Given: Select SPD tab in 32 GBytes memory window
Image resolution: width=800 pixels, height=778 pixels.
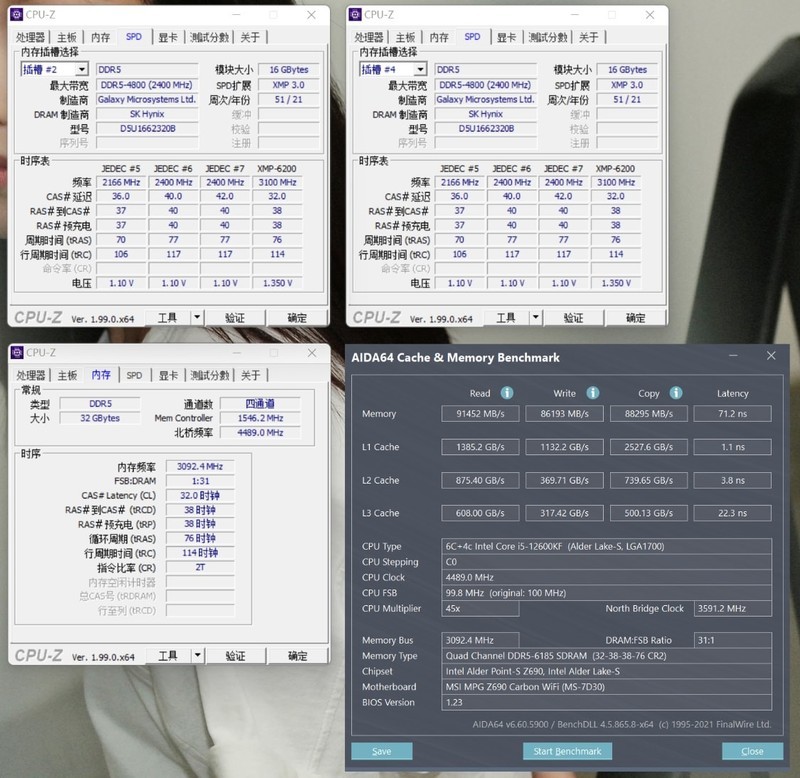Looking at the screenshot, I should (x=134, y=375).
